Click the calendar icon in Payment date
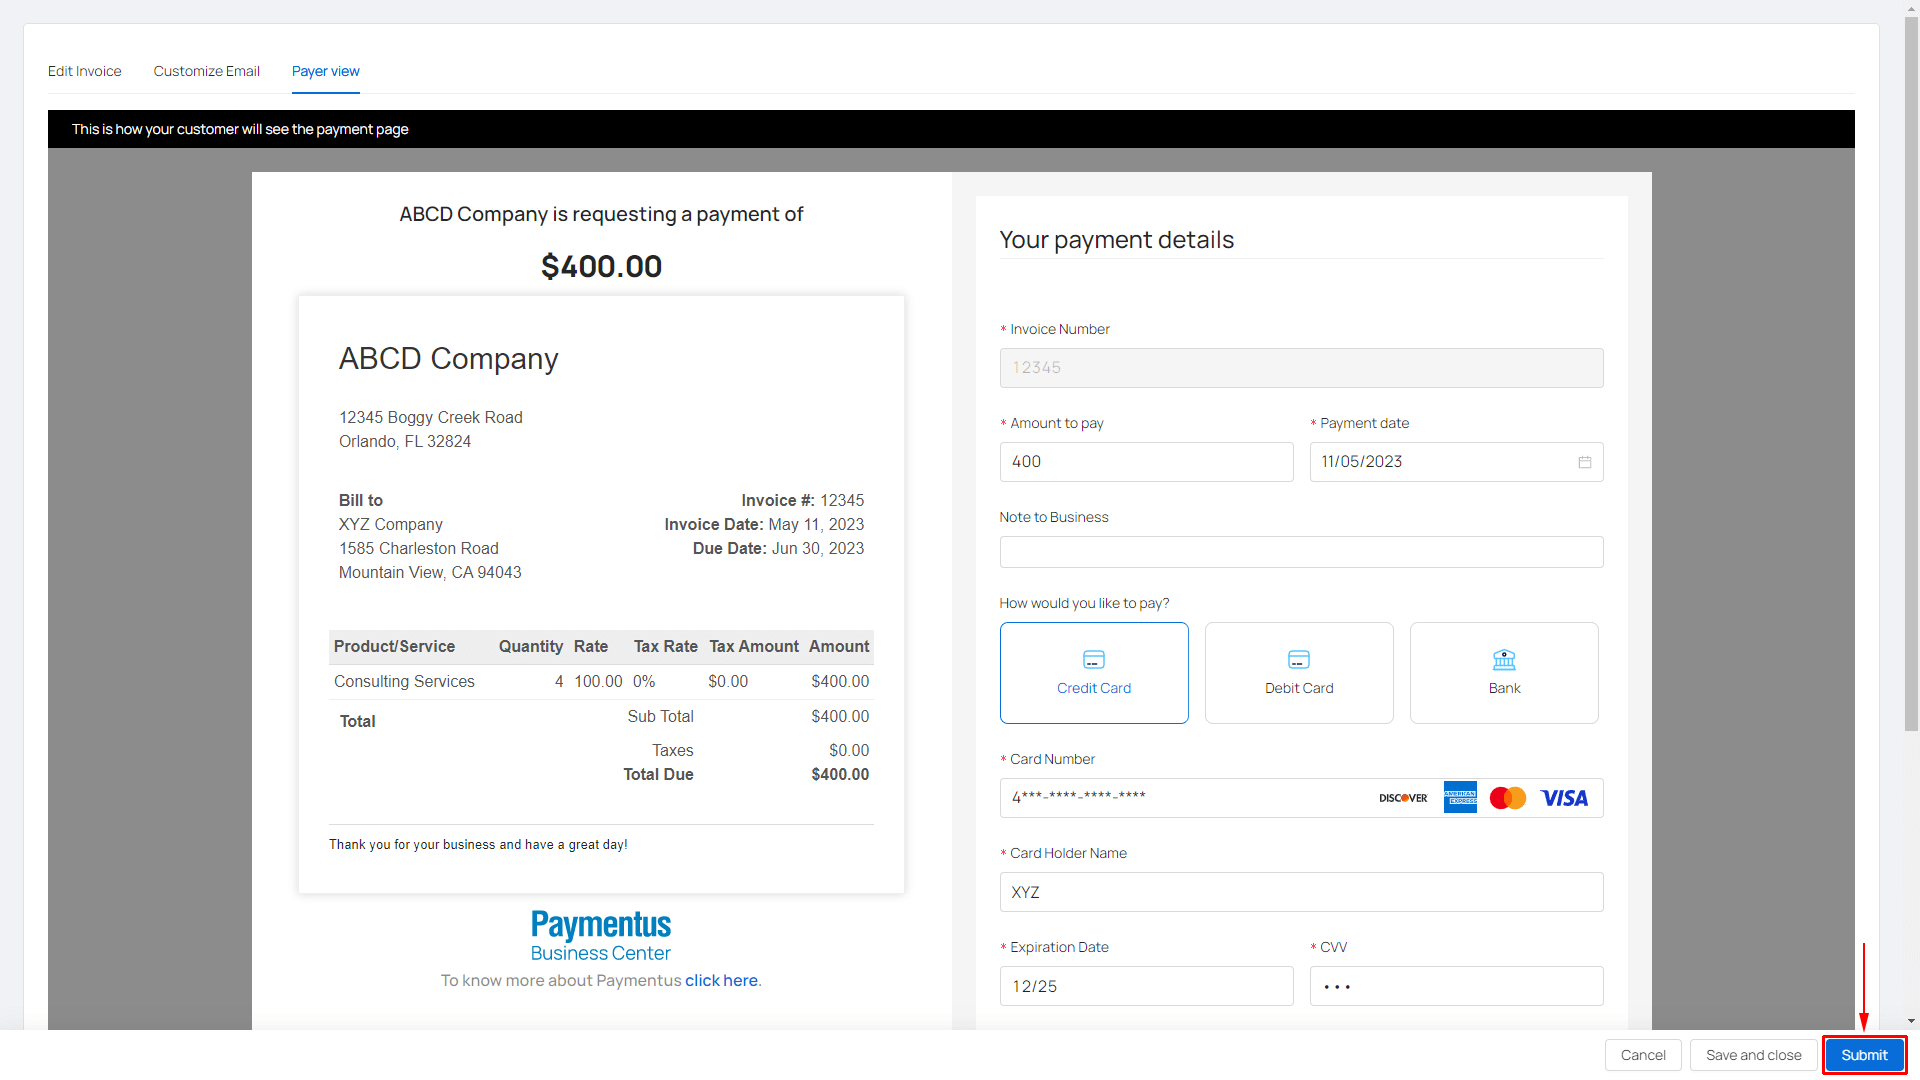Screen dimensions: 1920x1080 point(1585,462)
